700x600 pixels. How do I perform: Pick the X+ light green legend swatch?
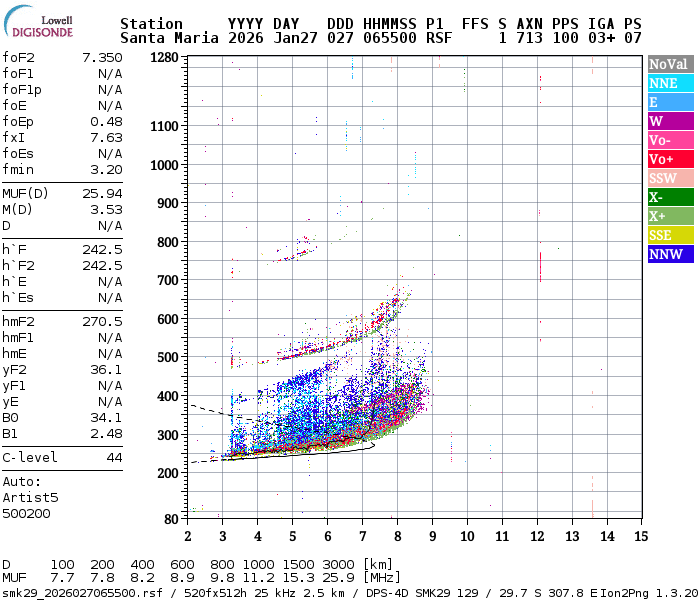click(669, 216)
